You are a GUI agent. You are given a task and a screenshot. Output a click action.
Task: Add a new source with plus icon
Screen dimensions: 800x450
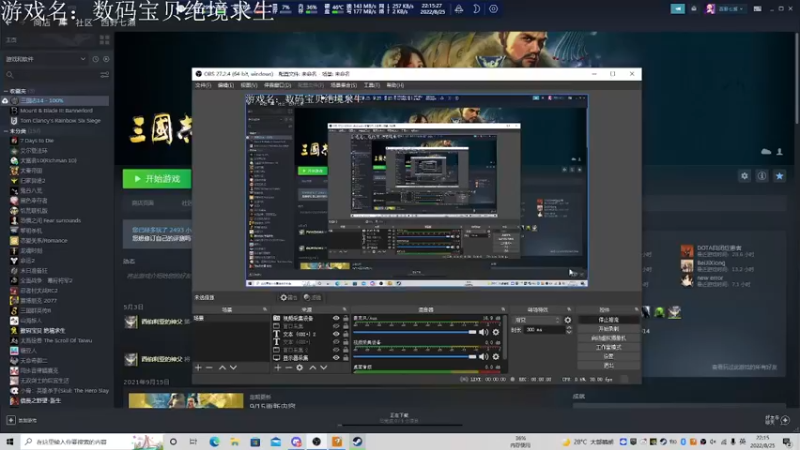tap(278, 367)
